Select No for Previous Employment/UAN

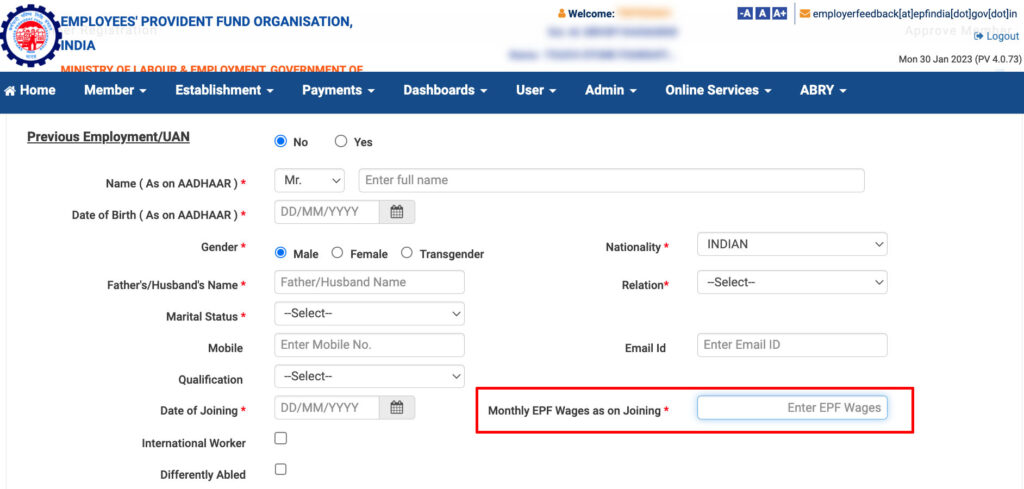[281, 141]
